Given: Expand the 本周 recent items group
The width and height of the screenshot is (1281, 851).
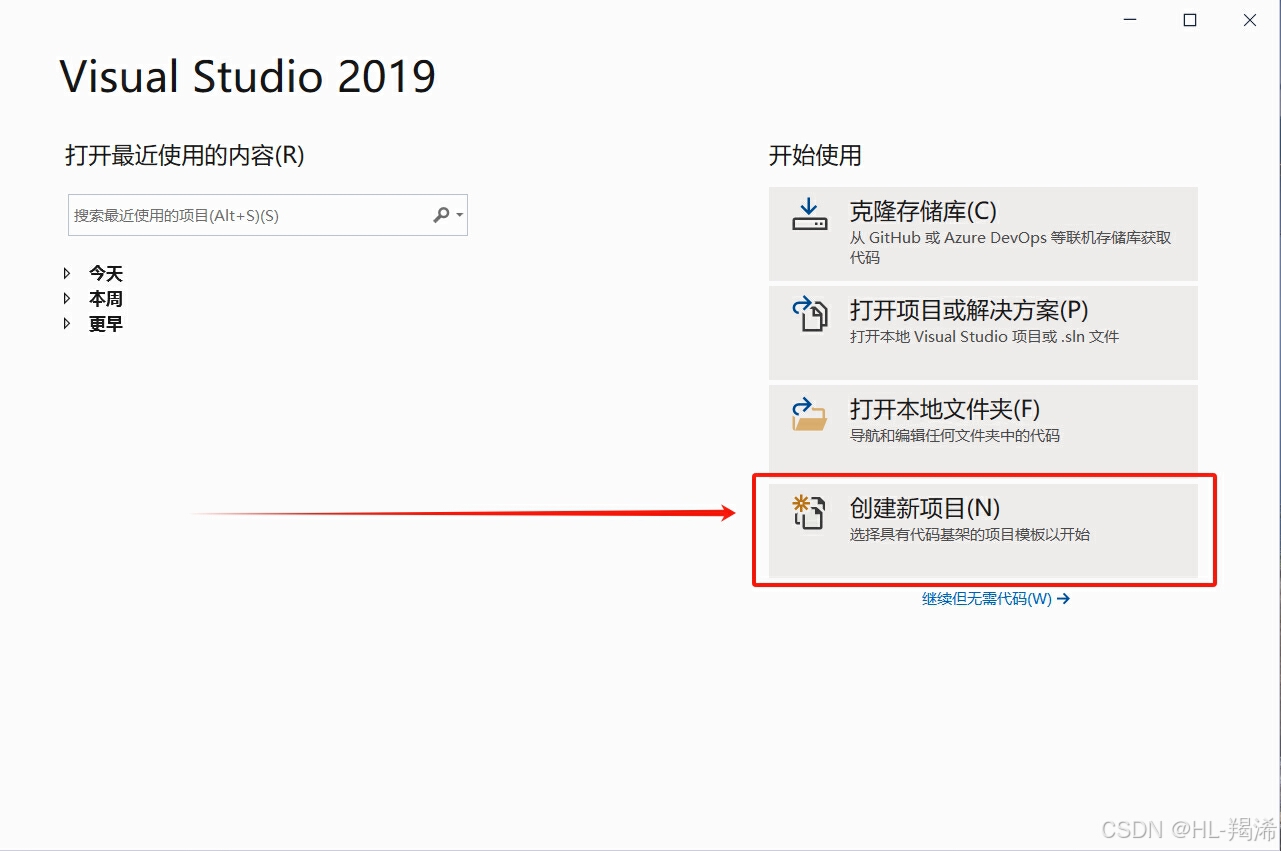Looking at the screenshot, I should [x=106, y=297].
